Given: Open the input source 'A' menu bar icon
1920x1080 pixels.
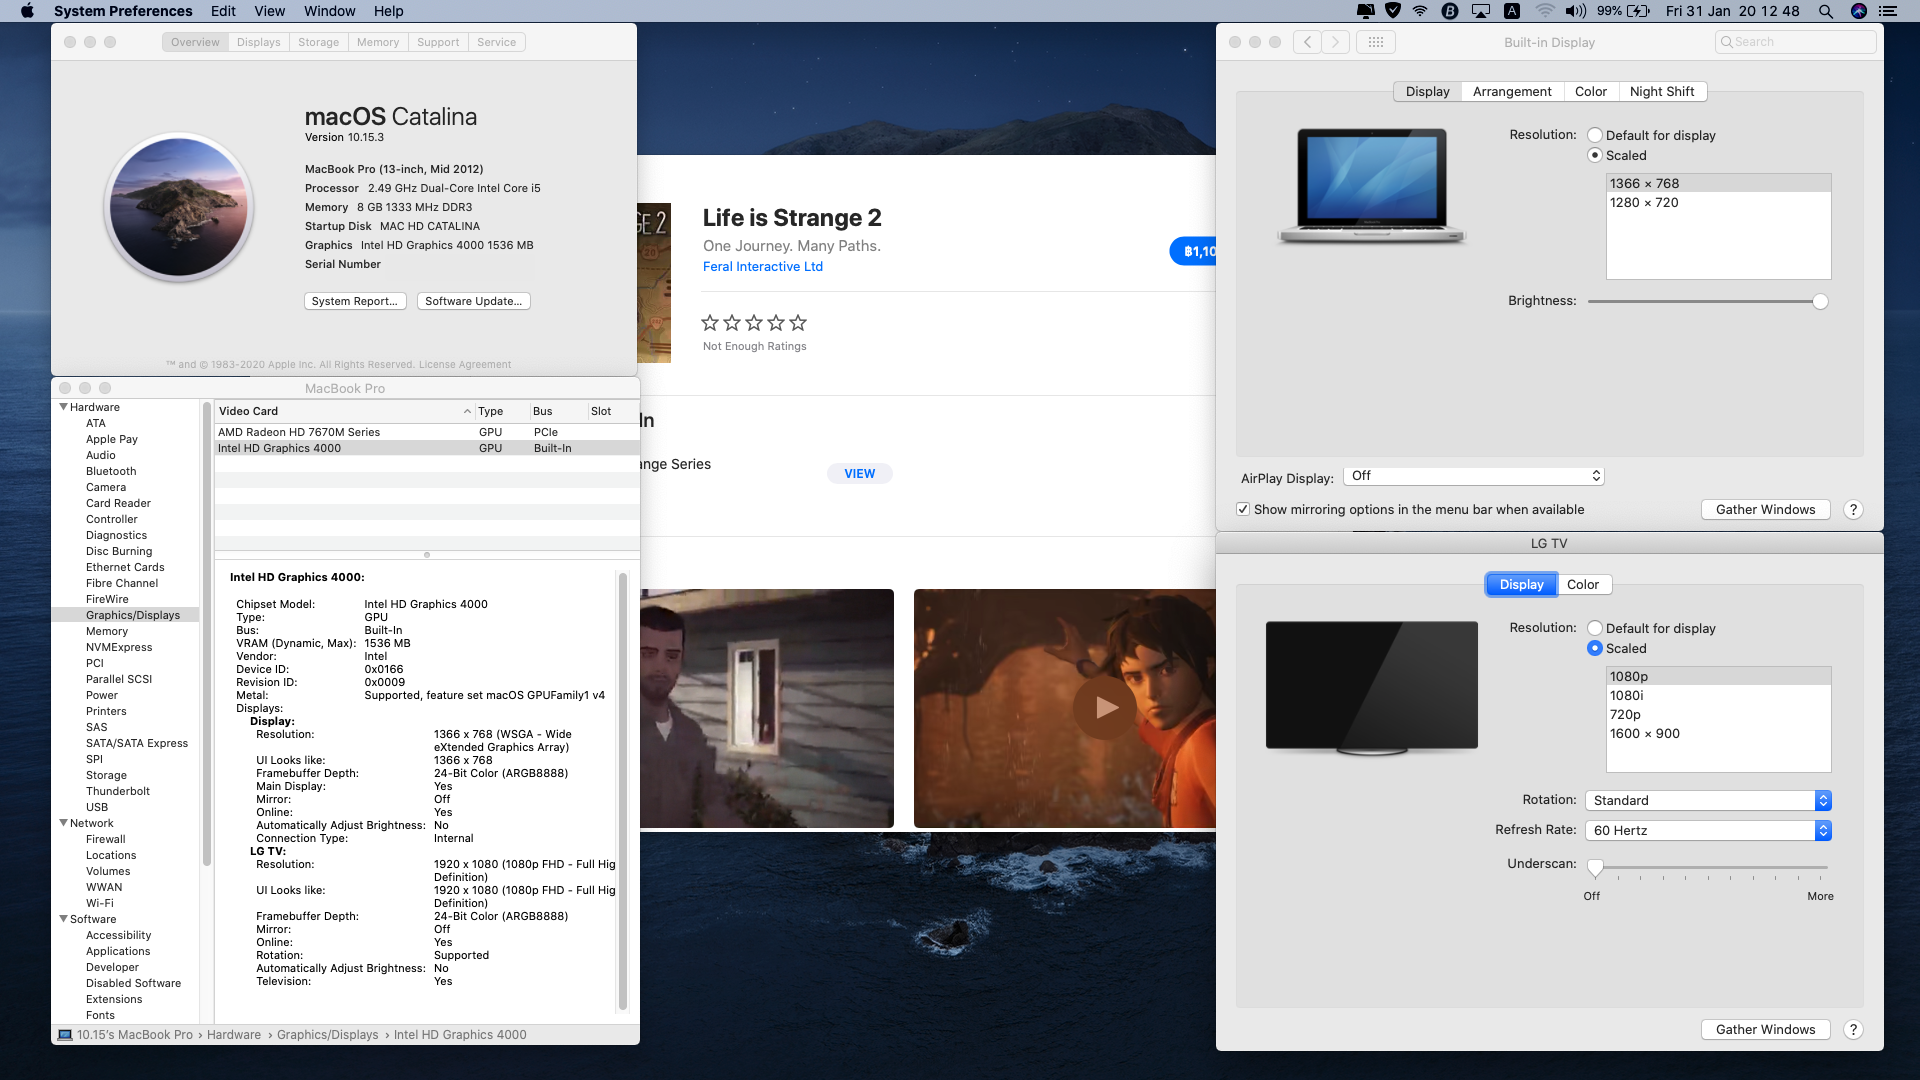Looking at the screenshot, I should [x=1512, y=11].
